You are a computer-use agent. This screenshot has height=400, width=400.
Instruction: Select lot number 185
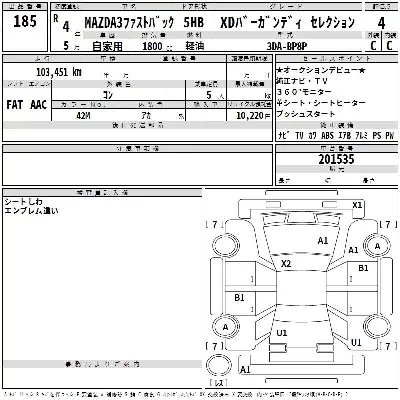25,22
